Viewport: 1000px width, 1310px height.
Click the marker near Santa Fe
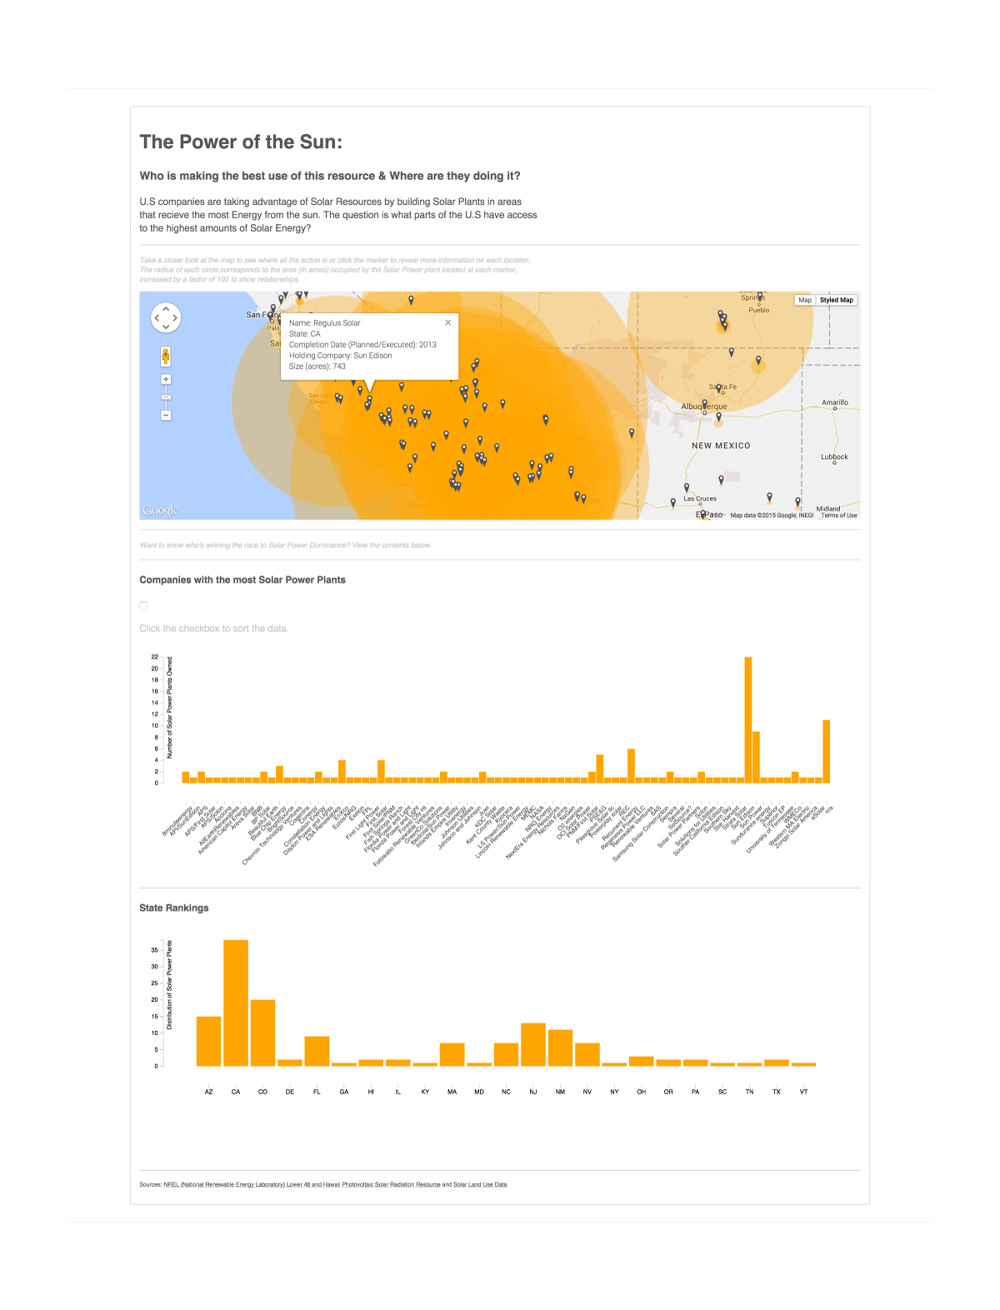(718, 386)
